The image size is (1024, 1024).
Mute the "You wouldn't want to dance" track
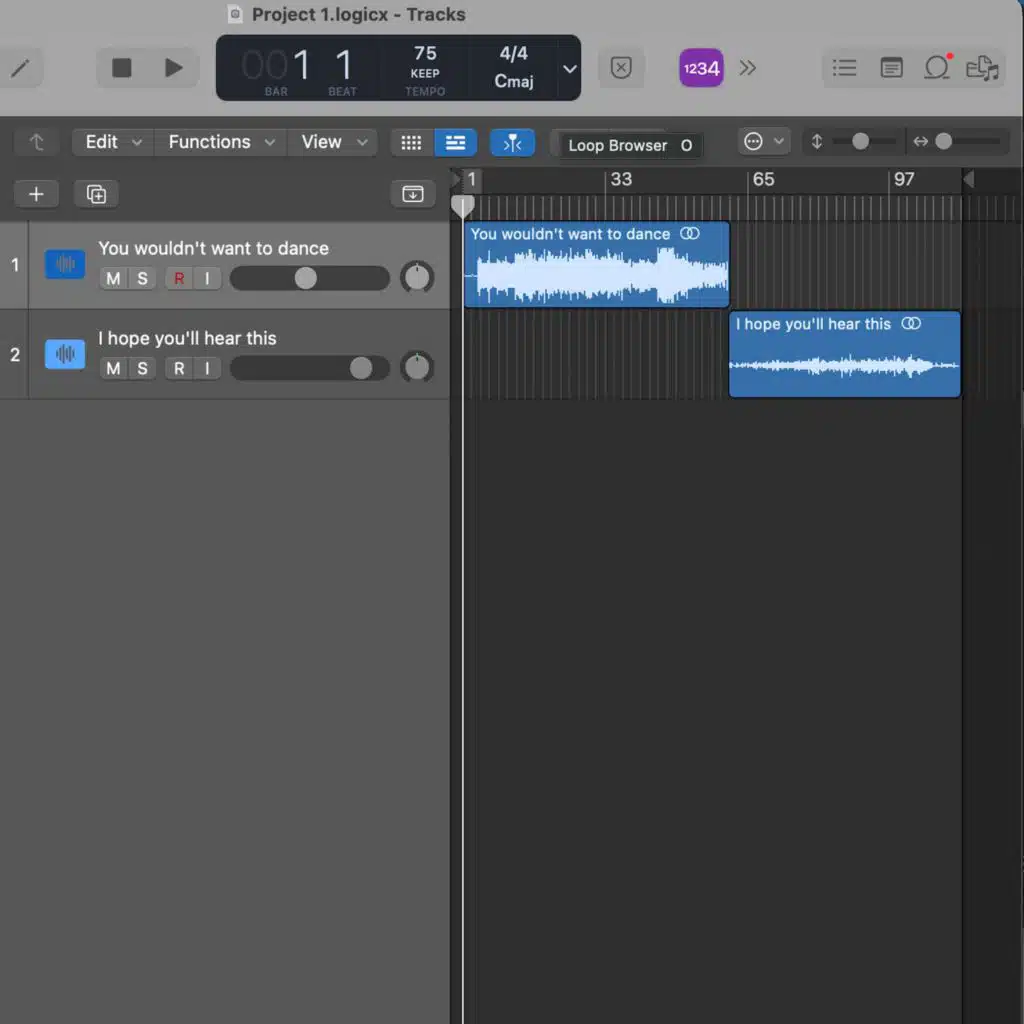tap(113, 278)
